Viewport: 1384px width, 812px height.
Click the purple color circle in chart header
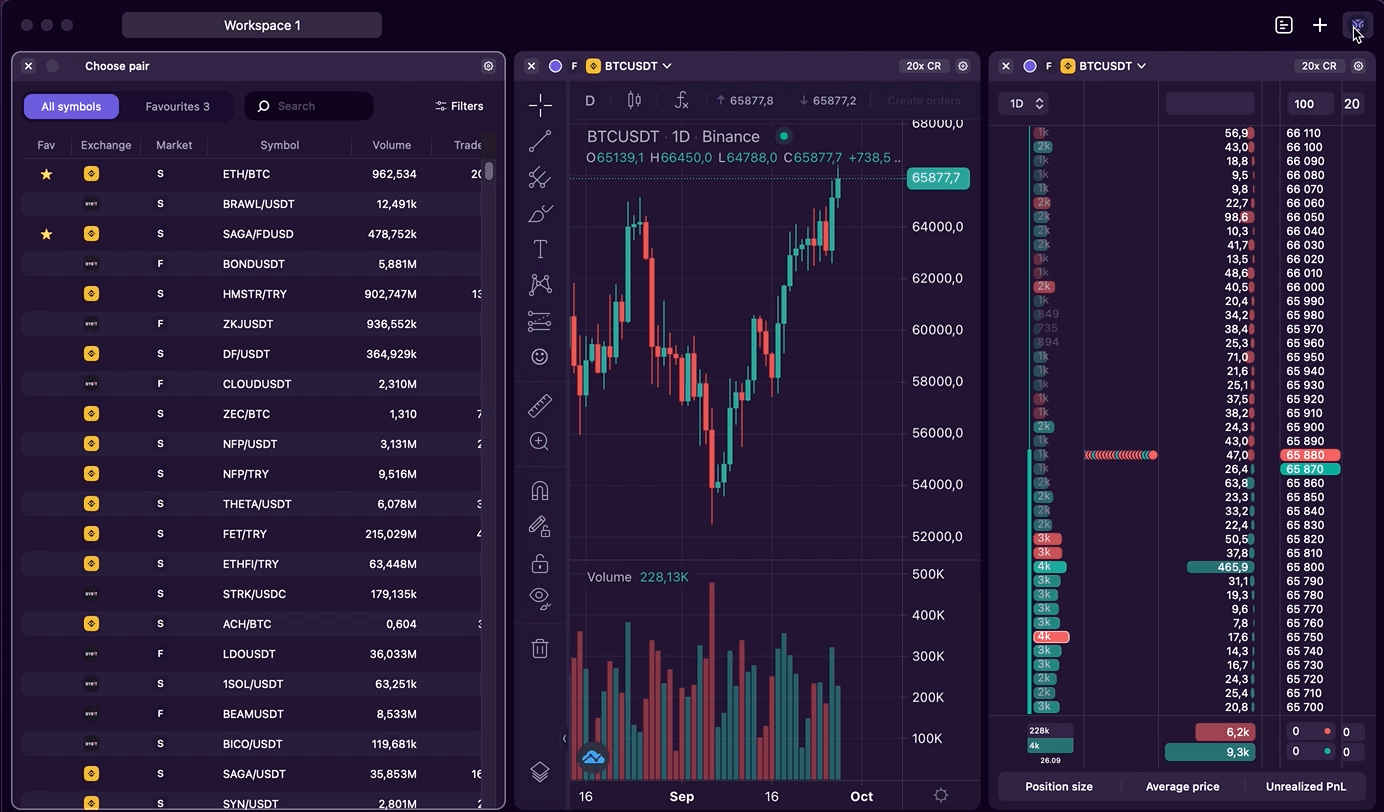555,66
